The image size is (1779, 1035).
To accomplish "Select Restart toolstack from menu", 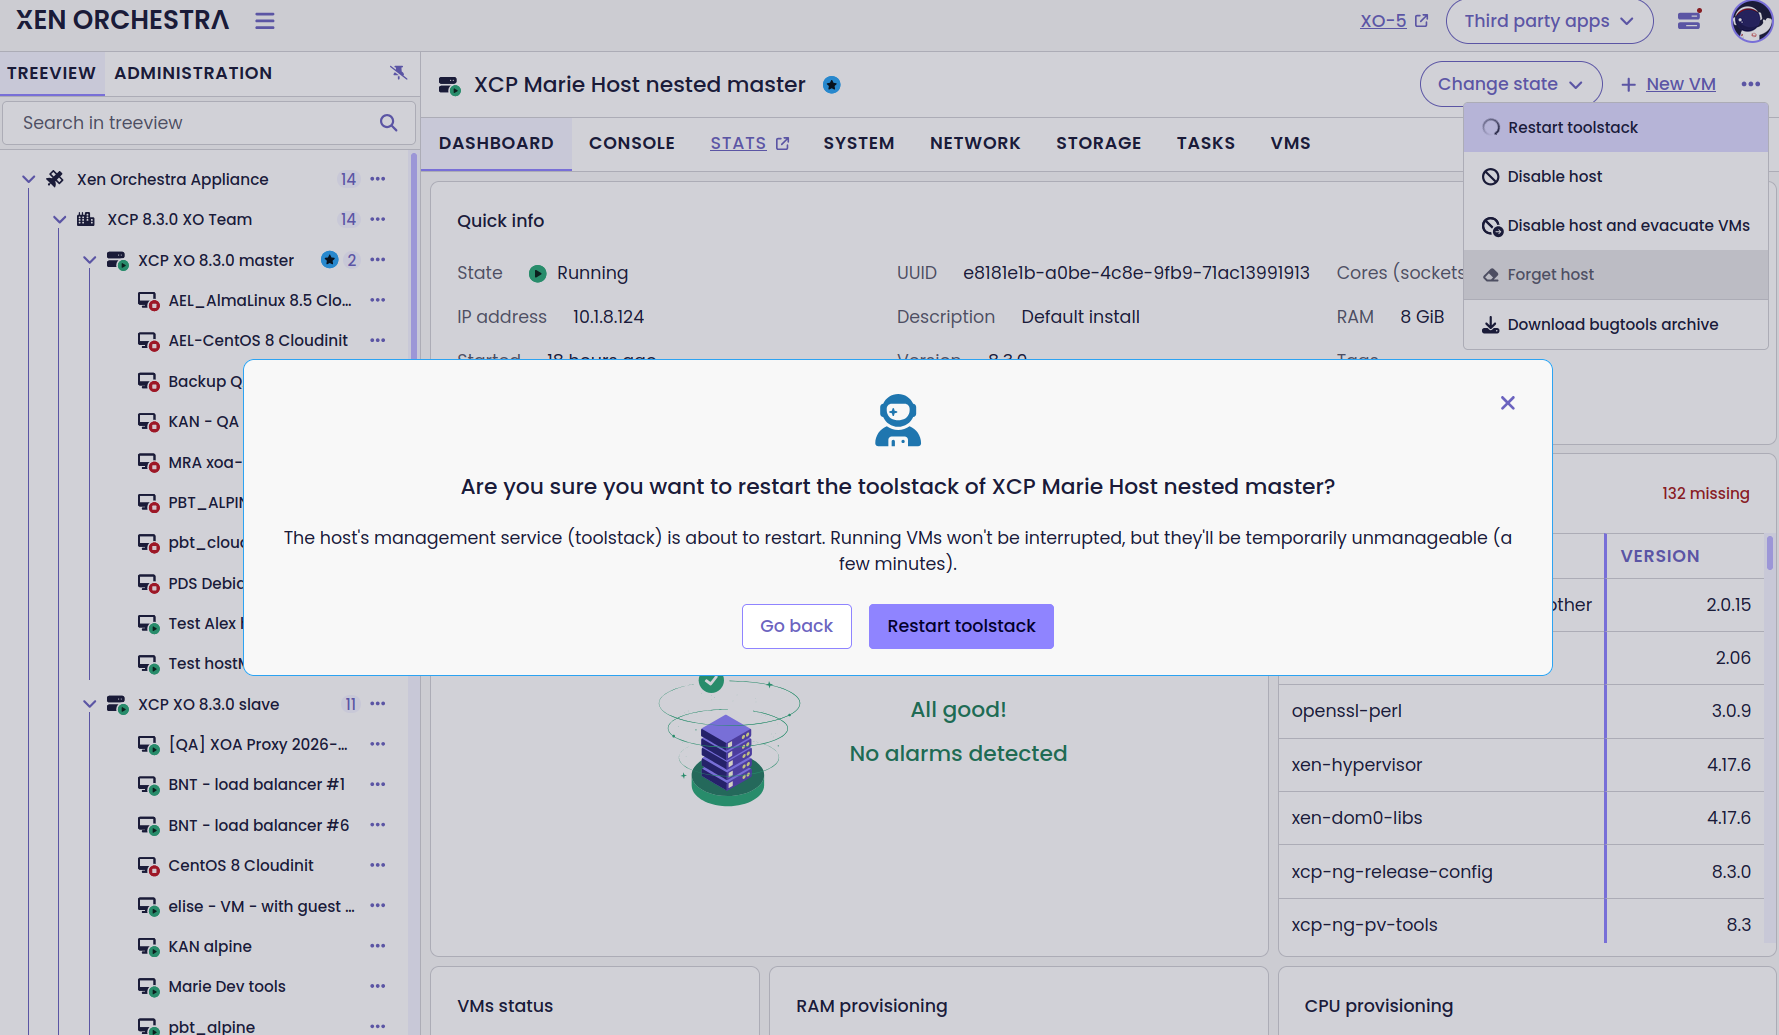I will 1616,128.
